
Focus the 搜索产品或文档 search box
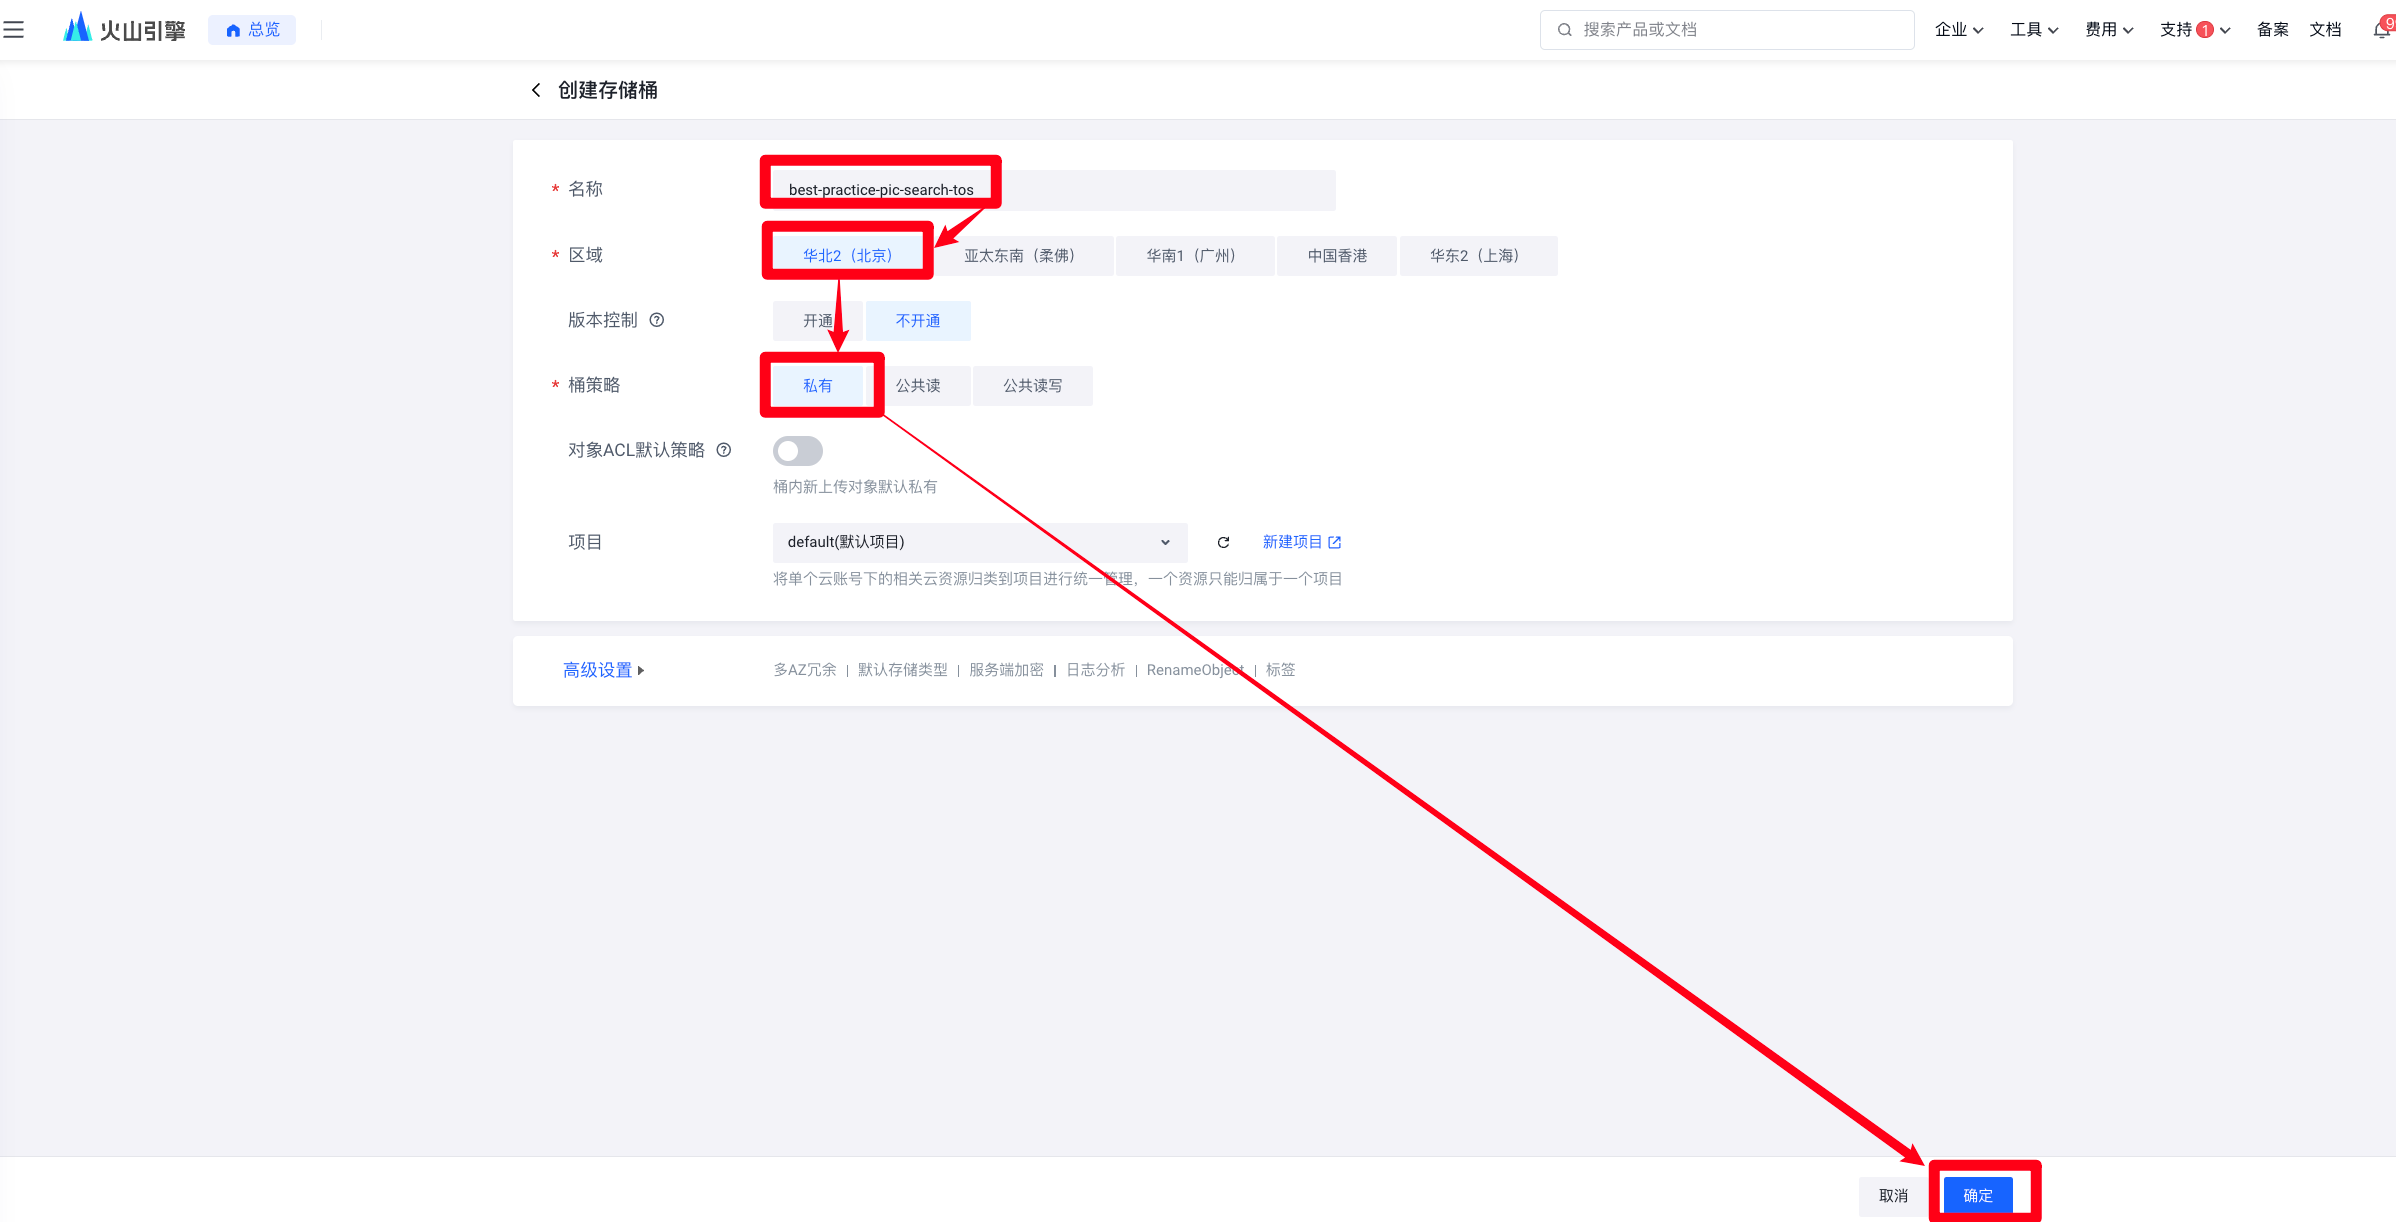coord(1727,30)
